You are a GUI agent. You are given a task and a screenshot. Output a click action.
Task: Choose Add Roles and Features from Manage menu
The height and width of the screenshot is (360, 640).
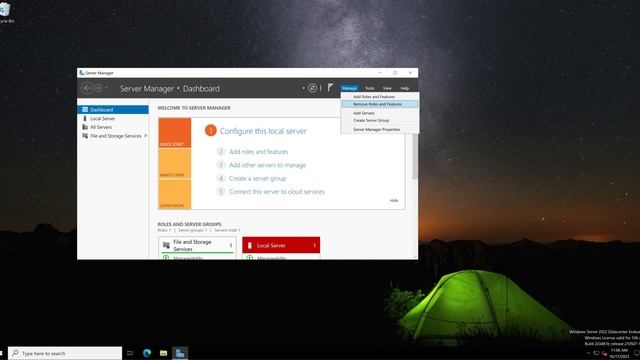(380, 97)
